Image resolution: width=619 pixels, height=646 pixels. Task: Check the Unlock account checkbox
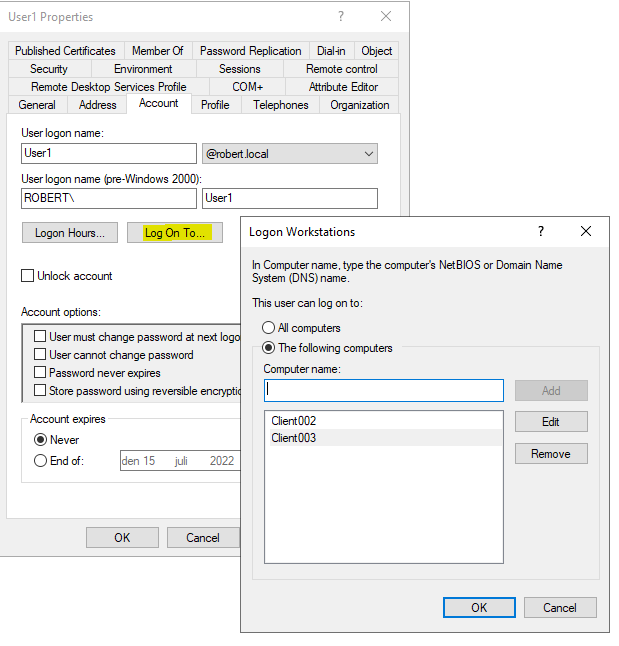28,276
